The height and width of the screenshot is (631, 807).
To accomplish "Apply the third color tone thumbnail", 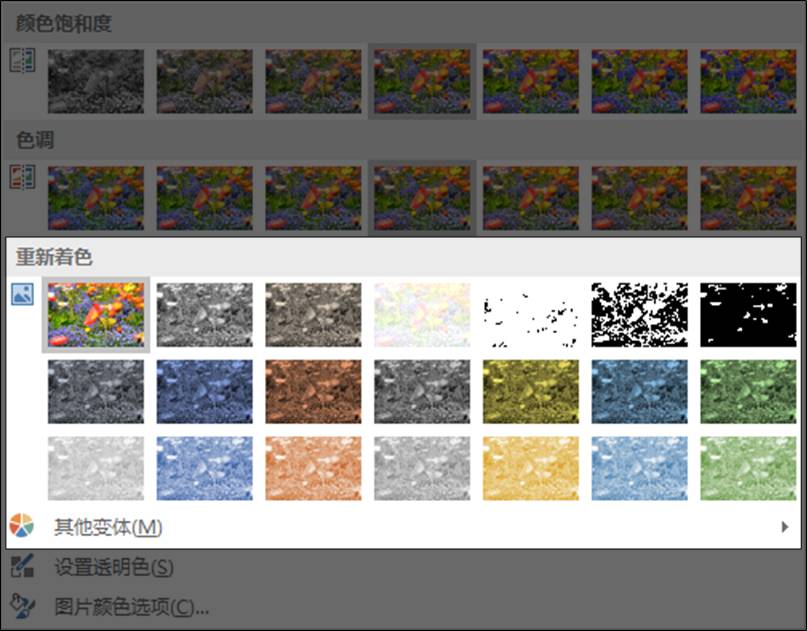I will click(313, 198).
